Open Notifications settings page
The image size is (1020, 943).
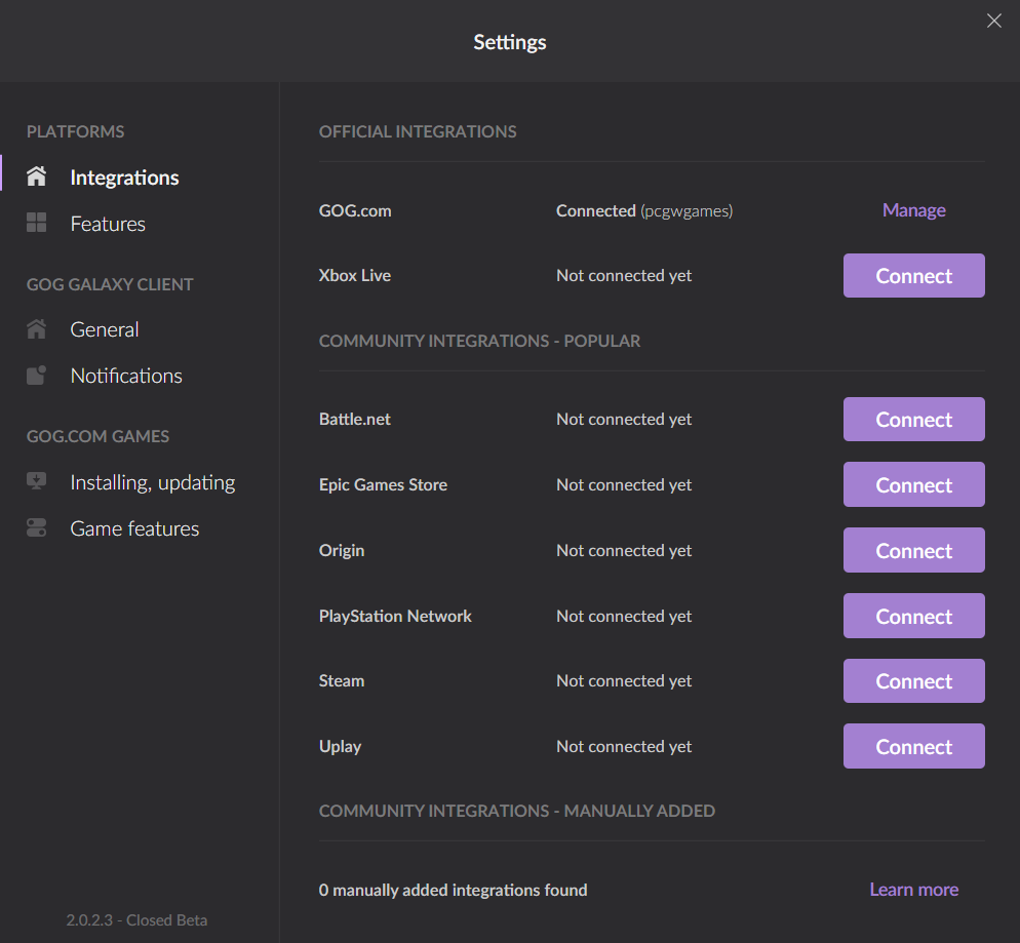126,376
